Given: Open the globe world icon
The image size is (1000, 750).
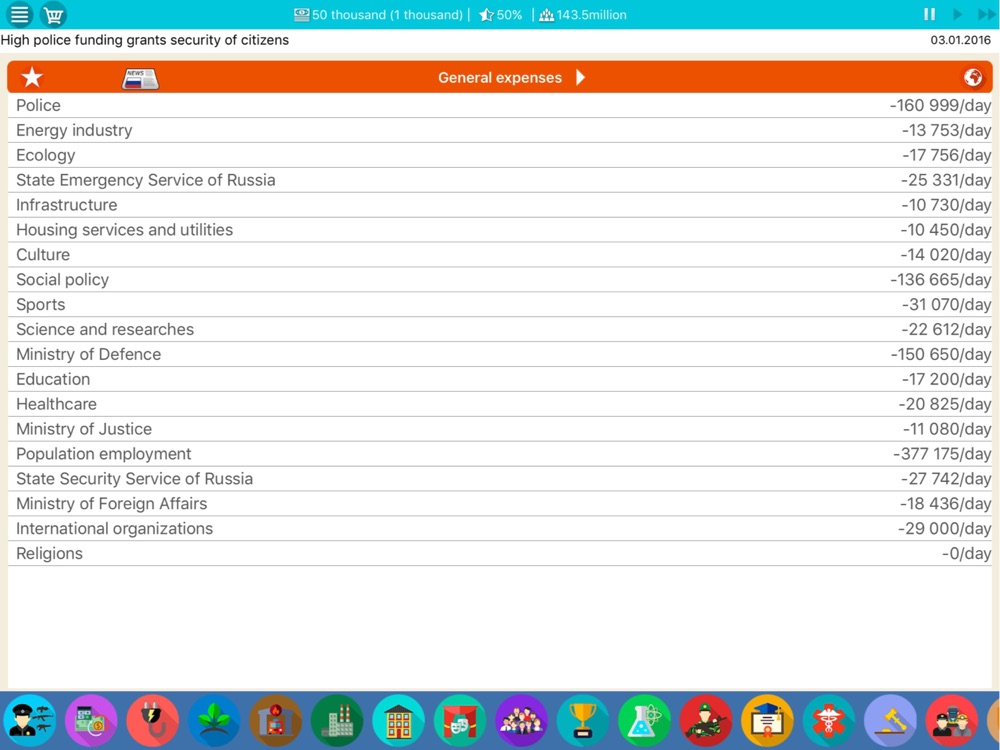Looking at the screenshot, I should coord(973,77).
